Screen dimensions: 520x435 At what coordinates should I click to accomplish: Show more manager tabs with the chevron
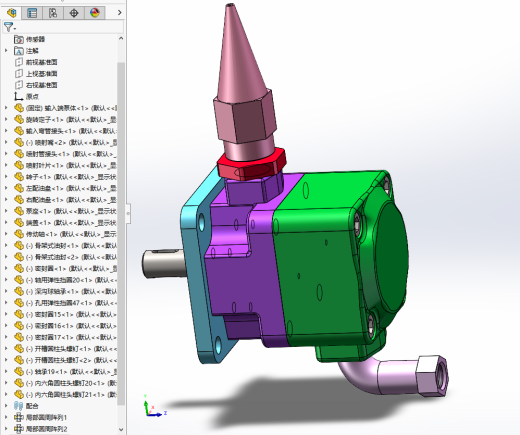point(119,13)
